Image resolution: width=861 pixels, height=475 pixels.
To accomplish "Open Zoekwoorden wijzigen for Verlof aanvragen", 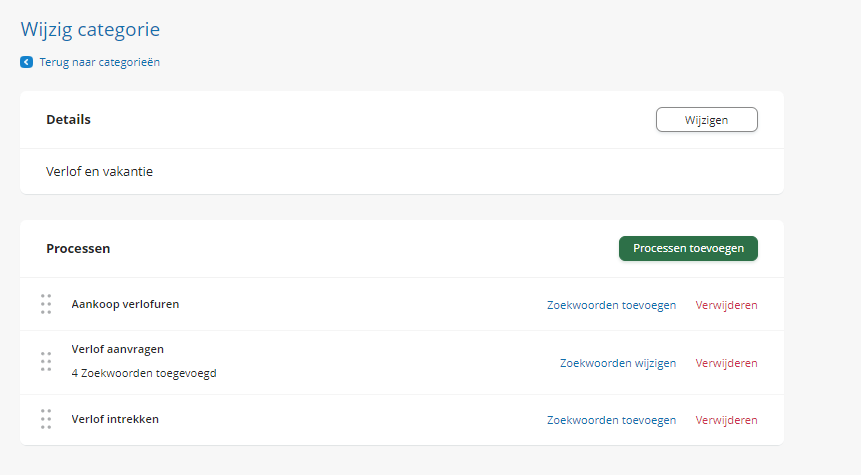I will [618, 363].
